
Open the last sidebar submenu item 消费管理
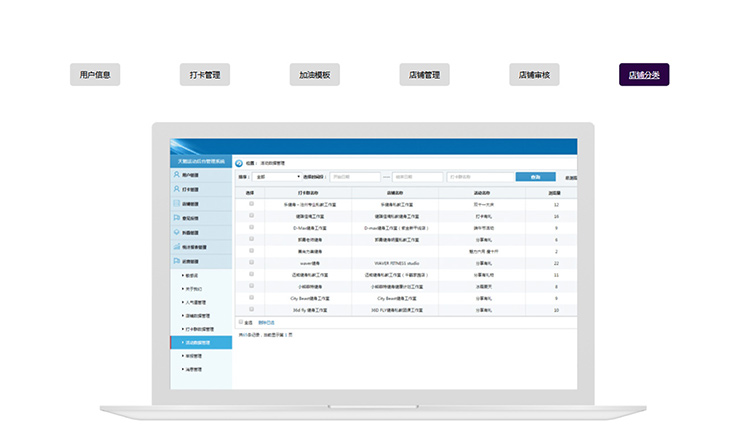tap(194, 369)
